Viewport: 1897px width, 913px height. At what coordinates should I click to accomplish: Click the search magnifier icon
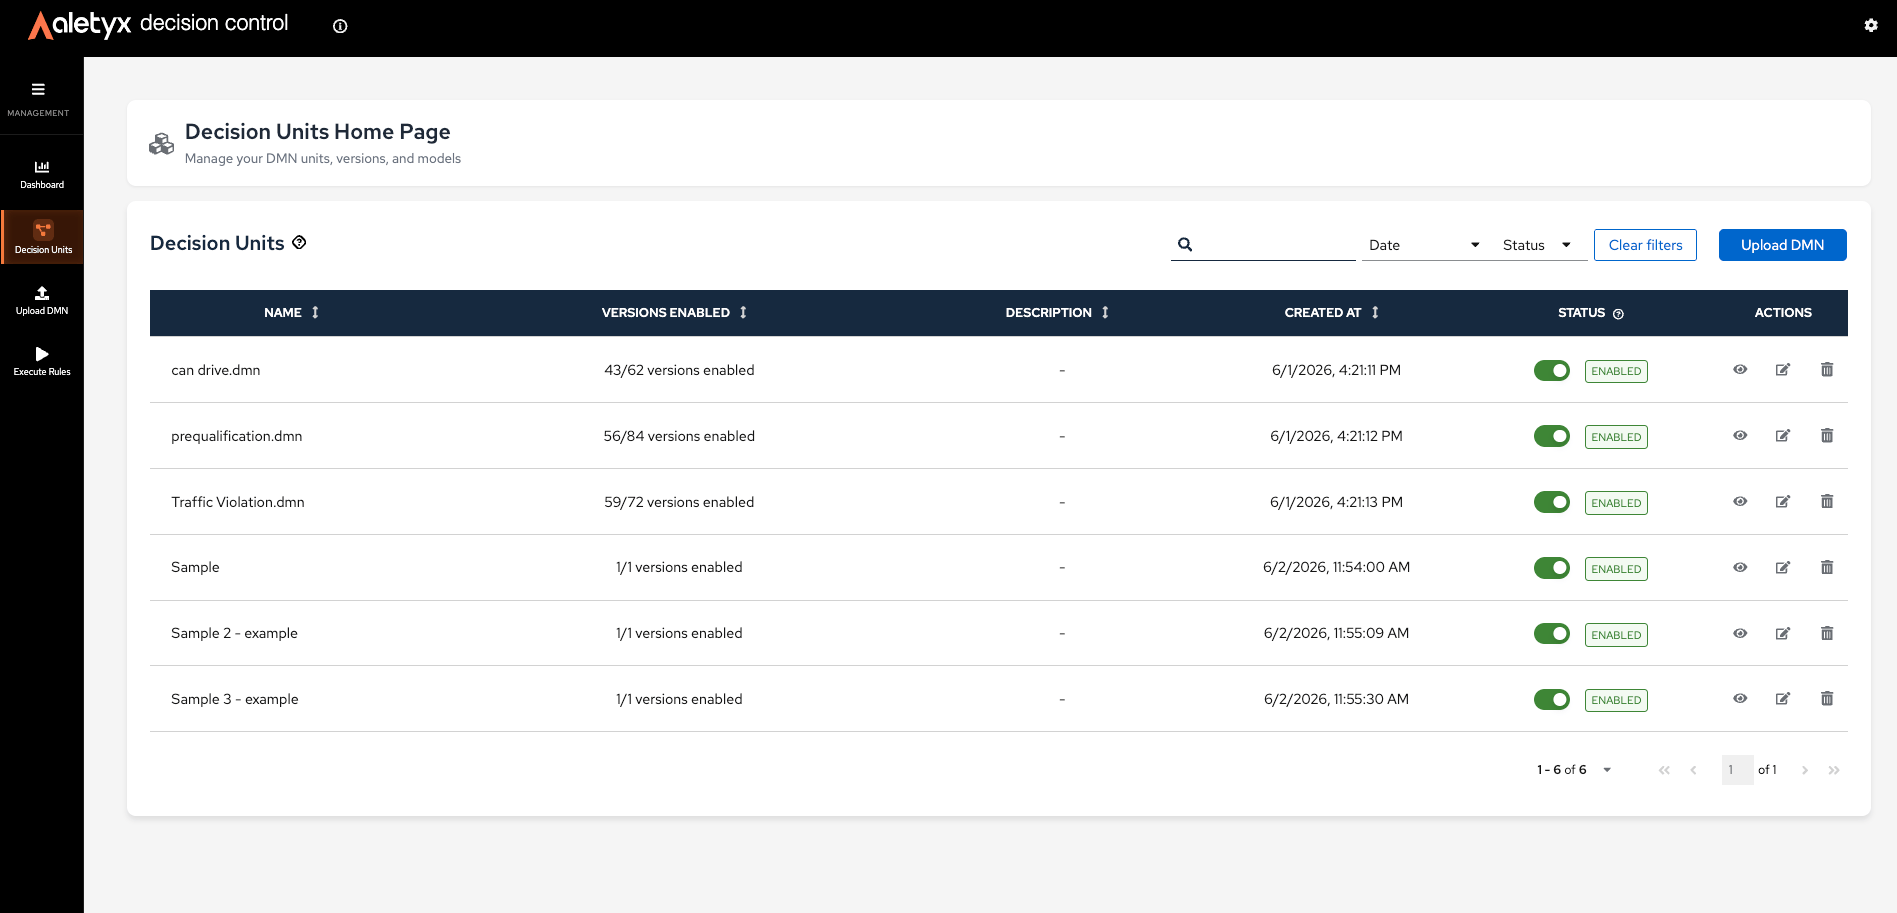pyautogui.click(x=1185, y=244)
